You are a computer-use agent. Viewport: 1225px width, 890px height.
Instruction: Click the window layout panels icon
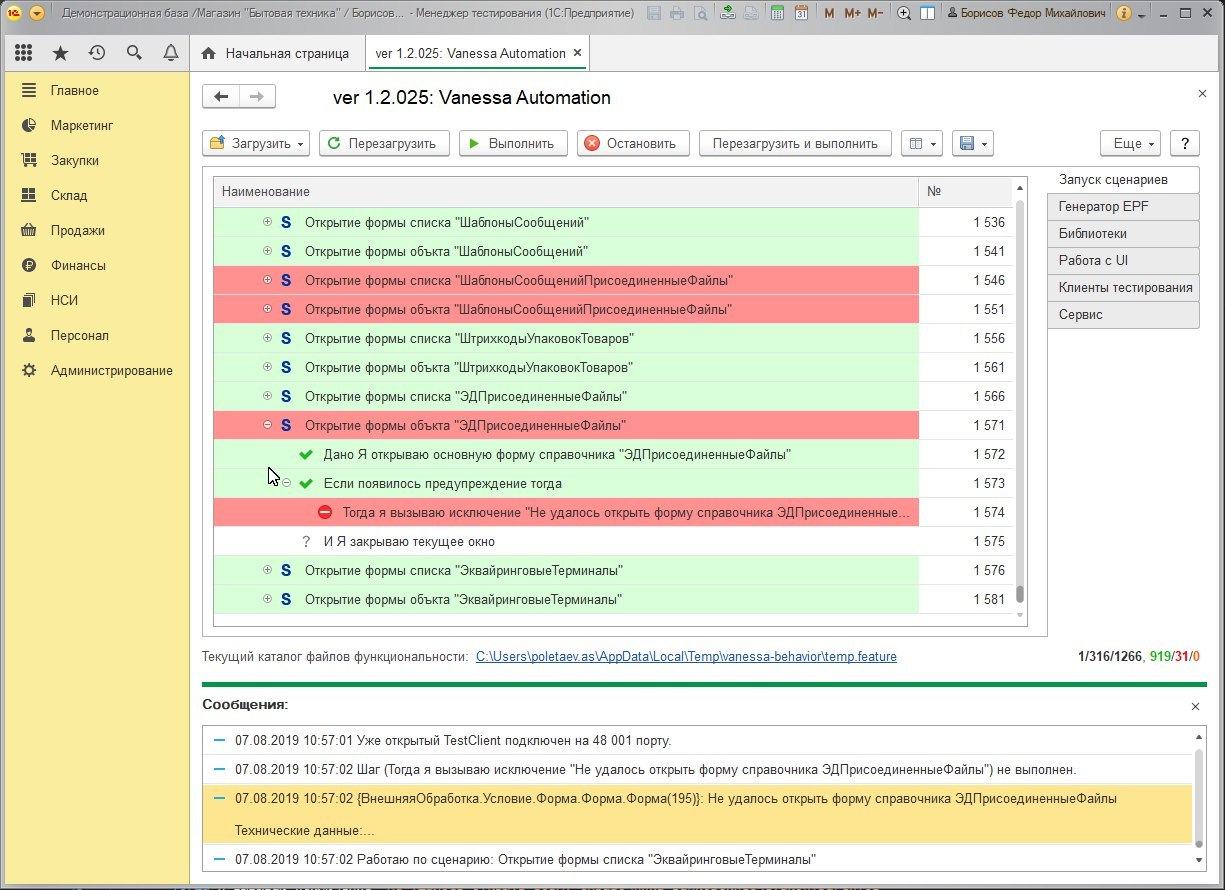(x=928, y=14)
